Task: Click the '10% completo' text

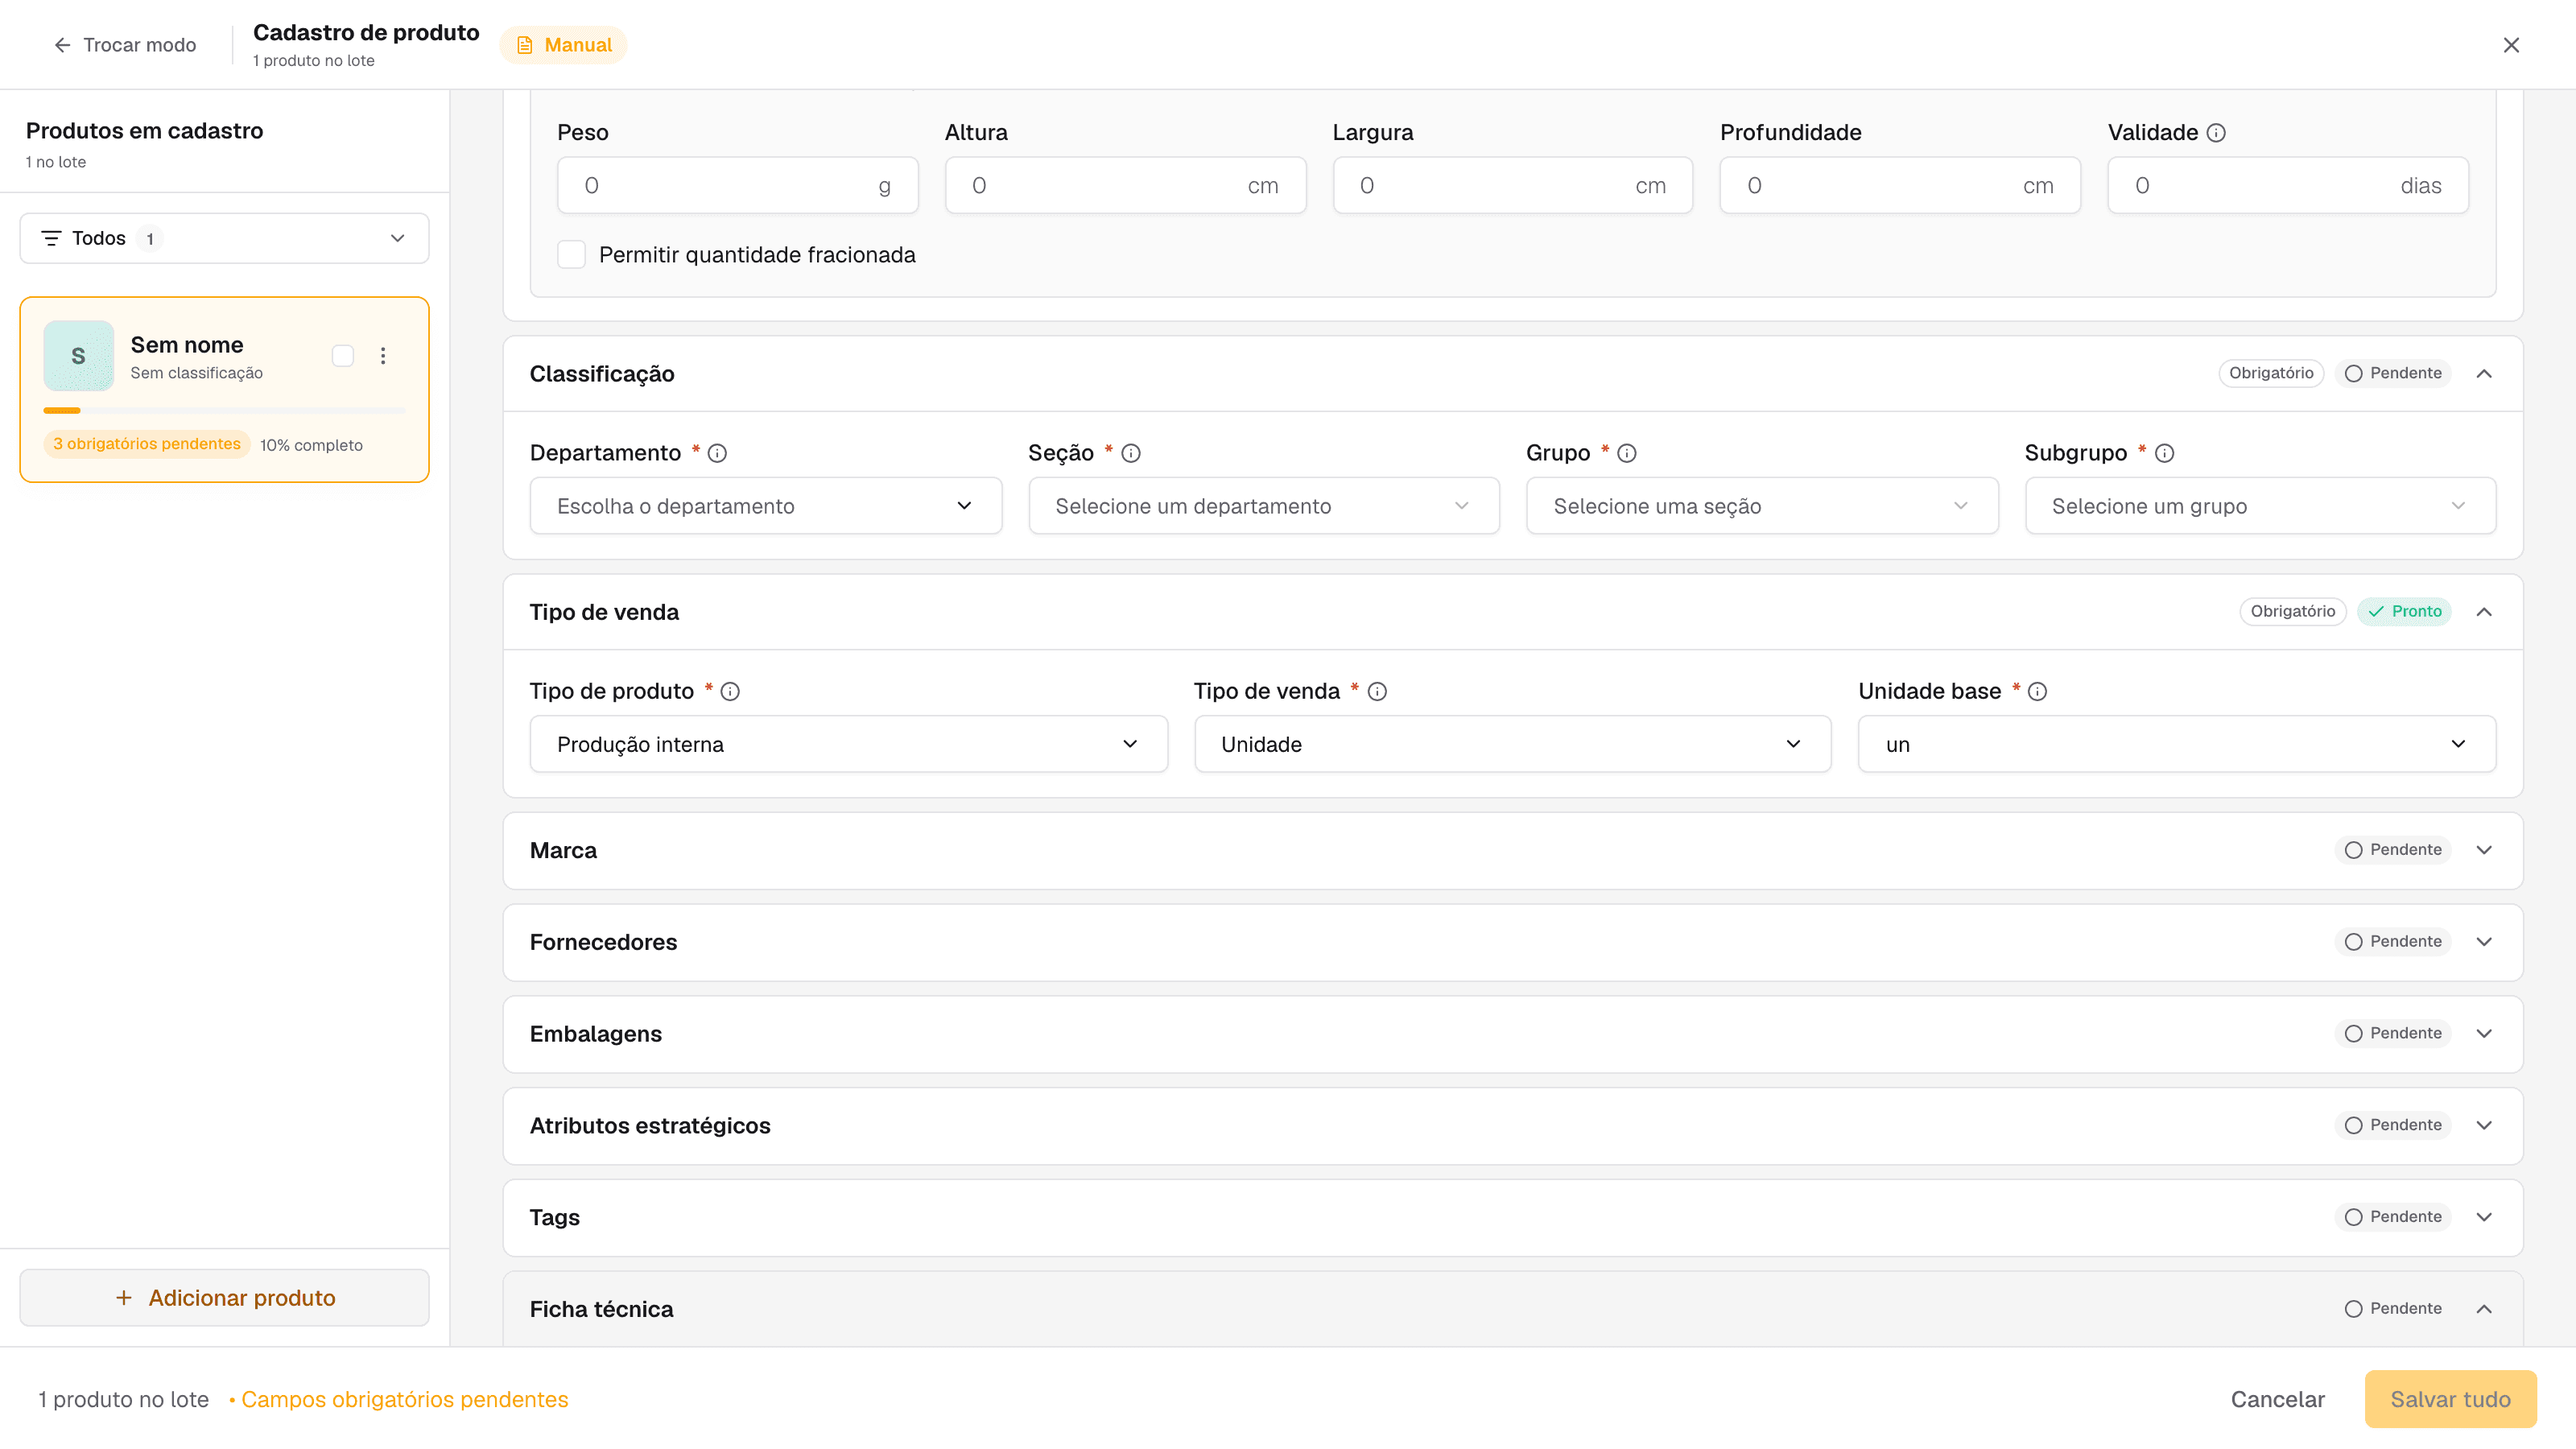Action: tap(311, 446)
